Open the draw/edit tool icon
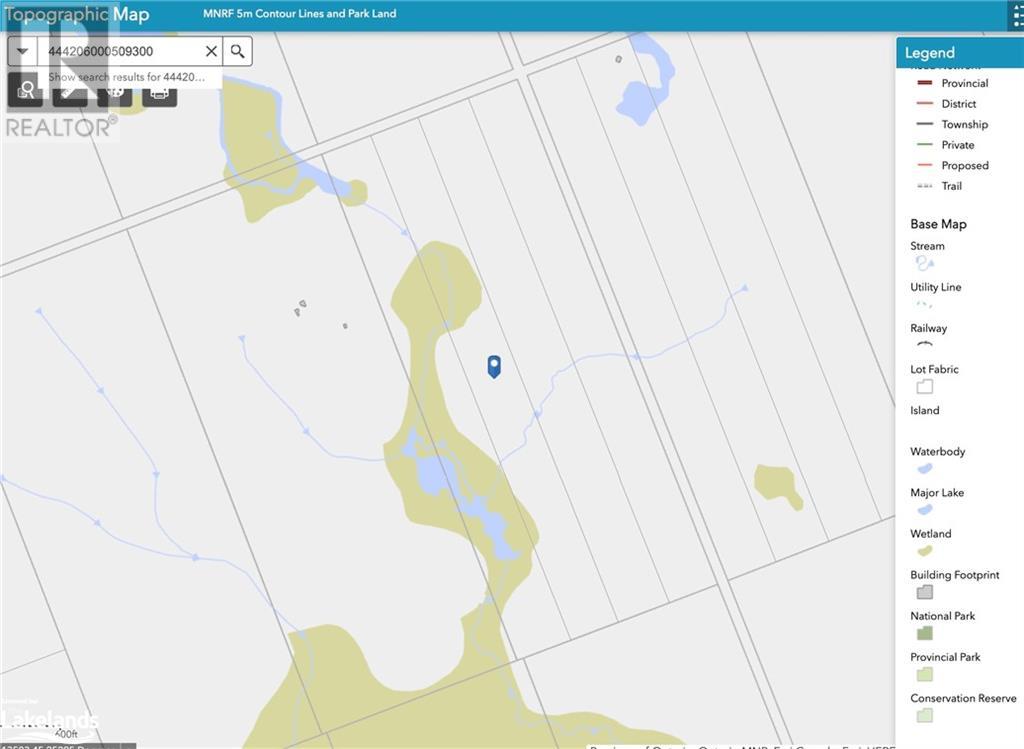This screenshot has width=1024, height=749. click(70, 92)
